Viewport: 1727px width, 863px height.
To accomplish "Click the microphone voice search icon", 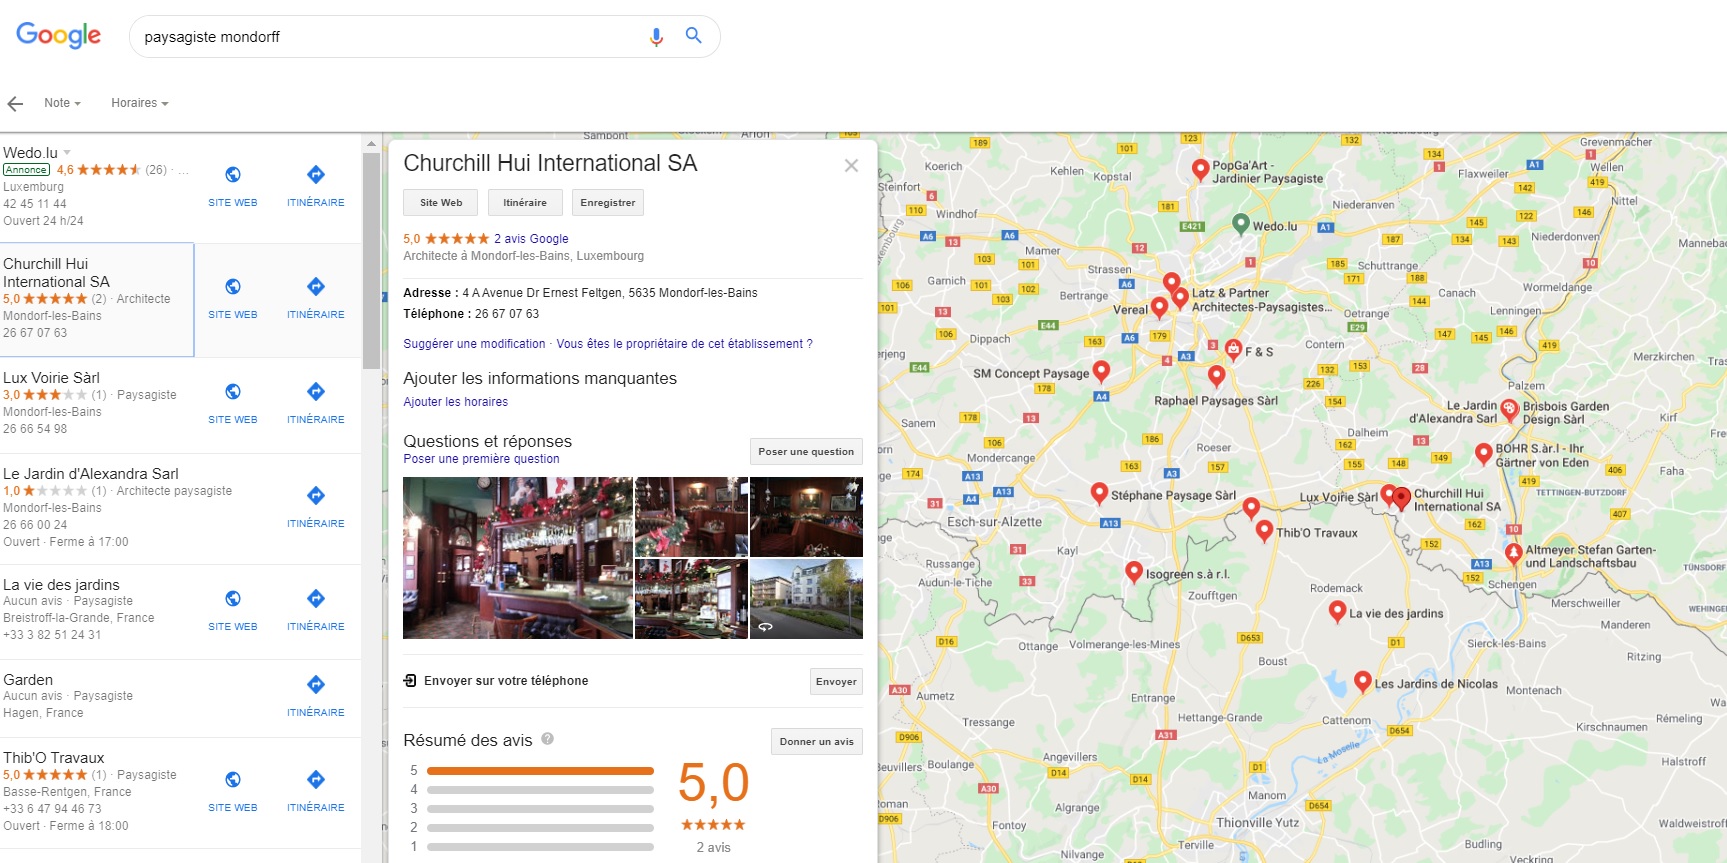I will (656, 37).
